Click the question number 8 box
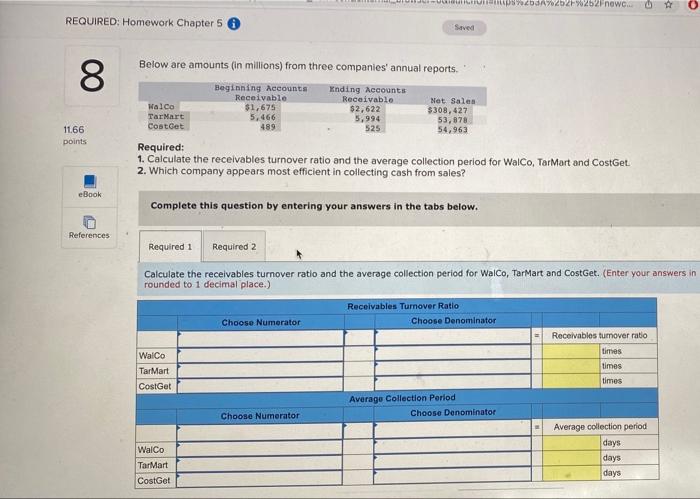Image resolution: width=700 pixels, height=499 pixels. 92,76
